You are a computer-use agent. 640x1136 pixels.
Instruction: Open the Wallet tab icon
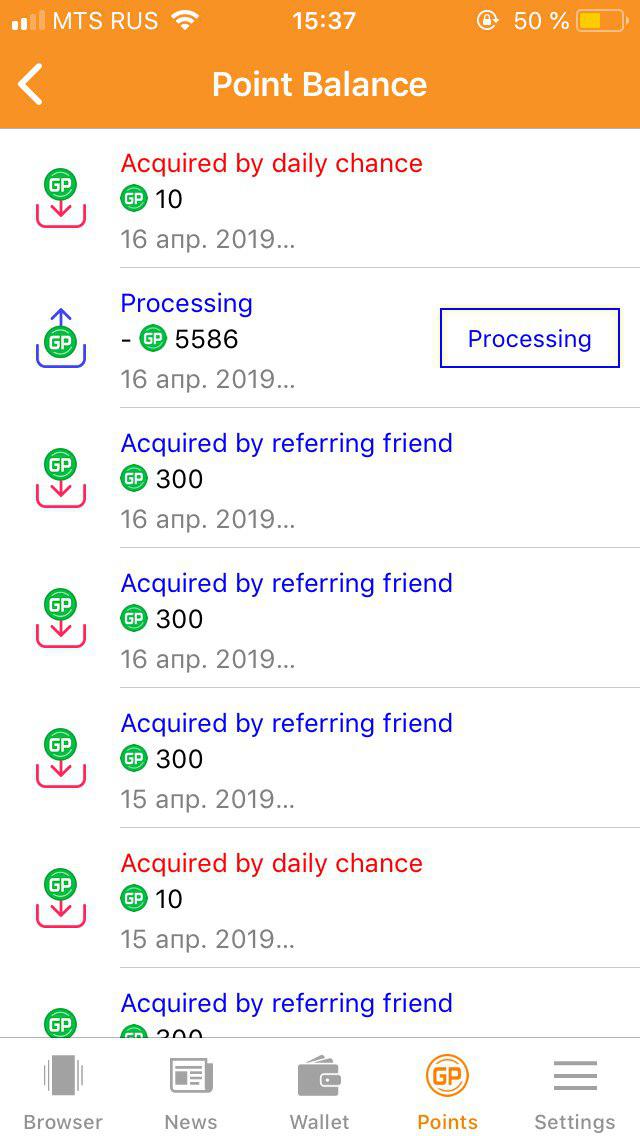(x=319, y=1076)
